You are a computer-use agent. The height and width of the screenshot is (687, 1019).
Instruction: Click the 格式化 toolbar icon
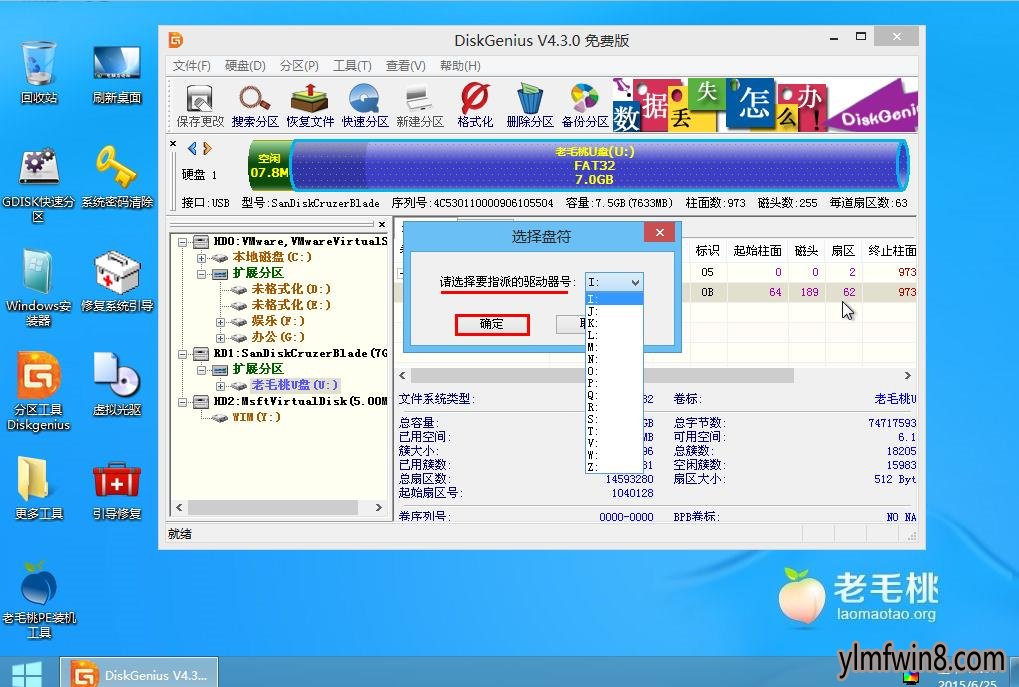point(475,106)
